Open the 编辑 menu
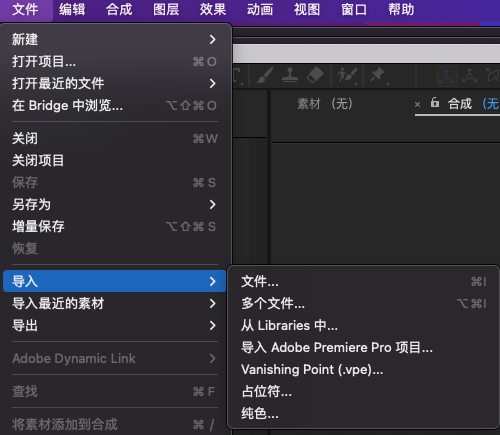500x435 pixels. click(72, 9)
